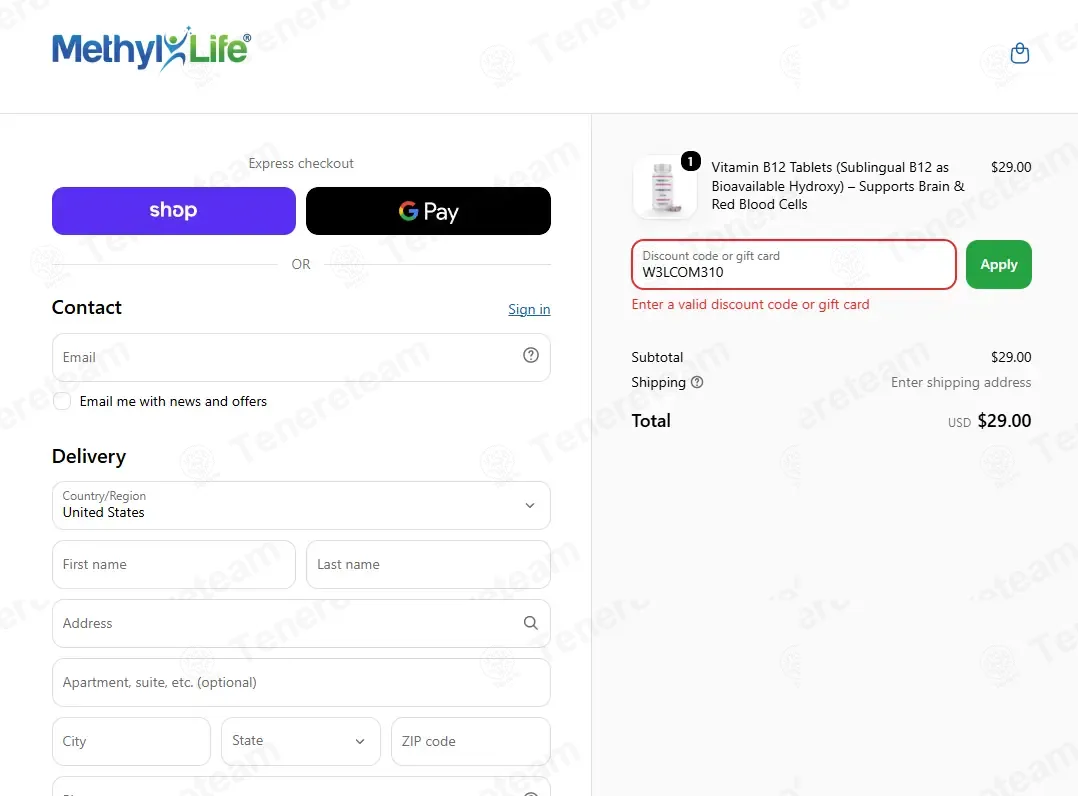1078x796 pixels.
Task: Select the Last name field
Action: coord(428,564)
